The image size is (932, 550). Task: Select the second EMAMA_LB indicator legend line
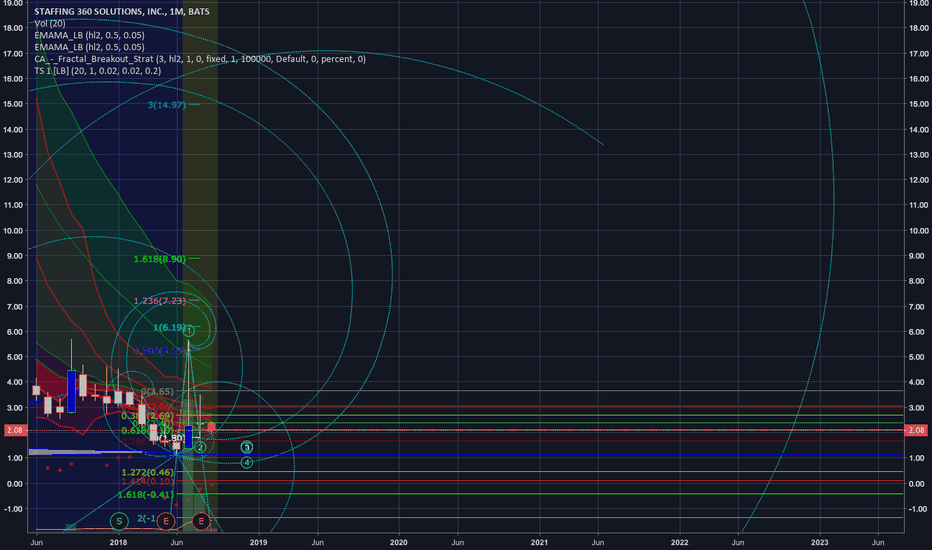89,47
